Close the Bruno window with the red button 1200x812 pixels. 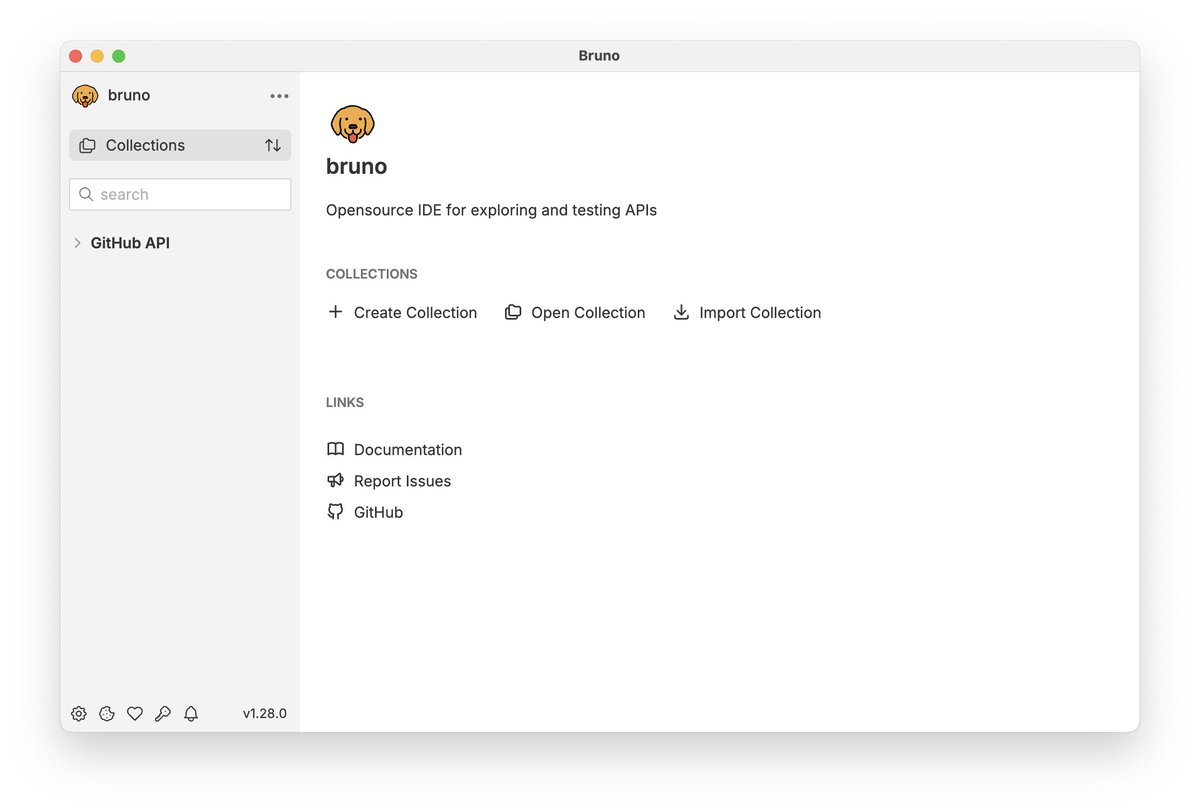tap(75, 56)
